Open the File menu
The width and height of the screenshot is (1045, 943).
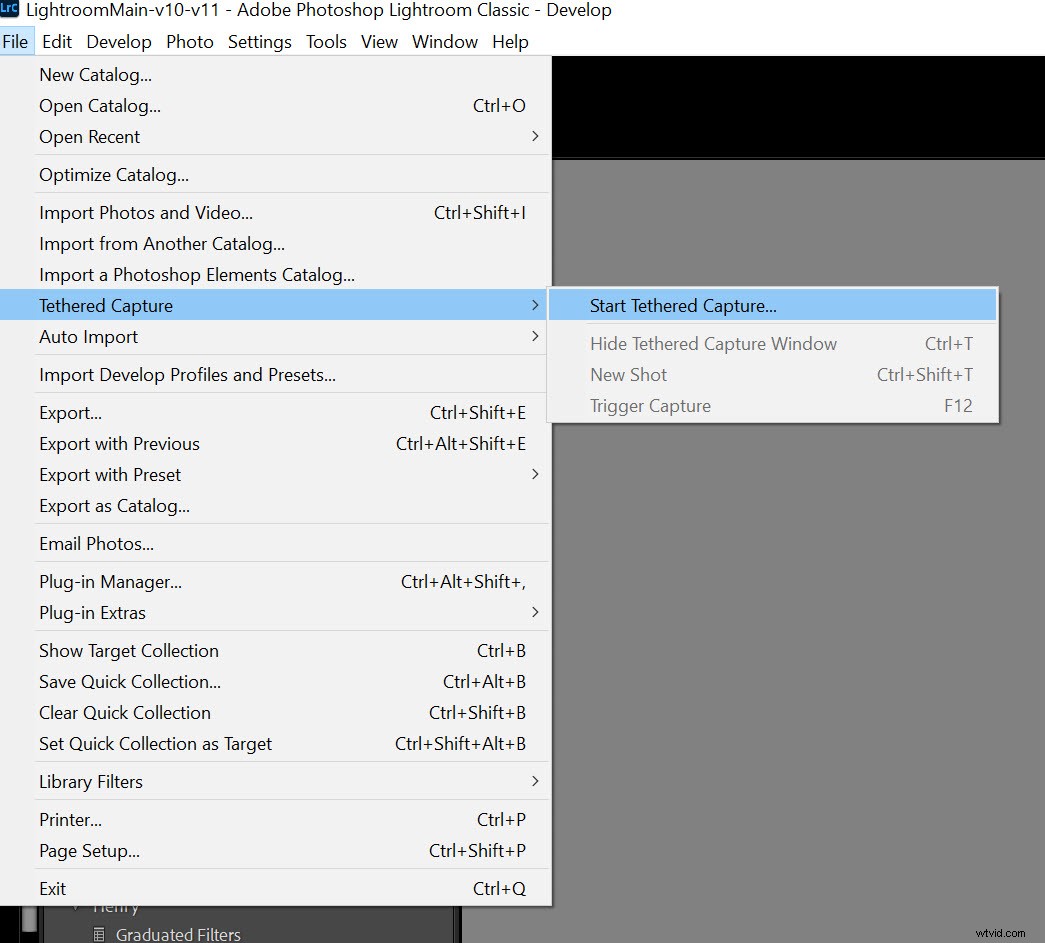(x=15, y=41)
